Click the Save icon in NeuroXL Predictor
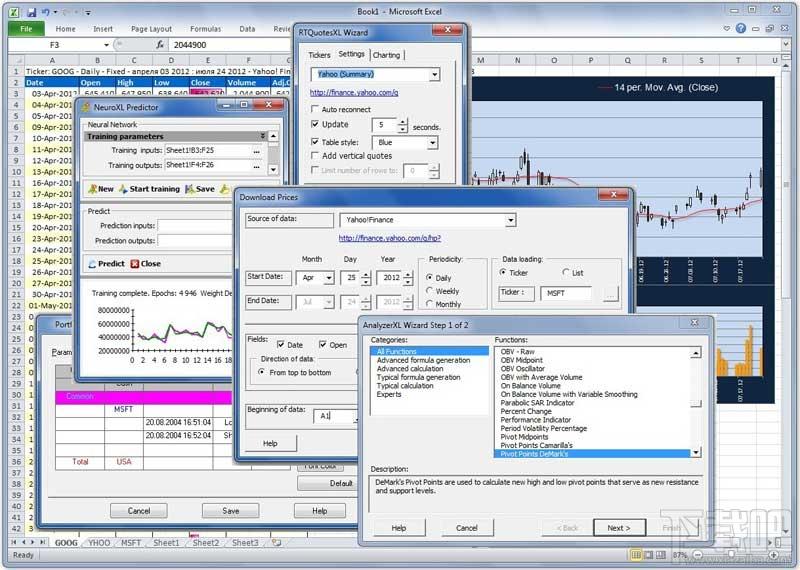Screen dimensions: 800x570 (x=189, y=189)
